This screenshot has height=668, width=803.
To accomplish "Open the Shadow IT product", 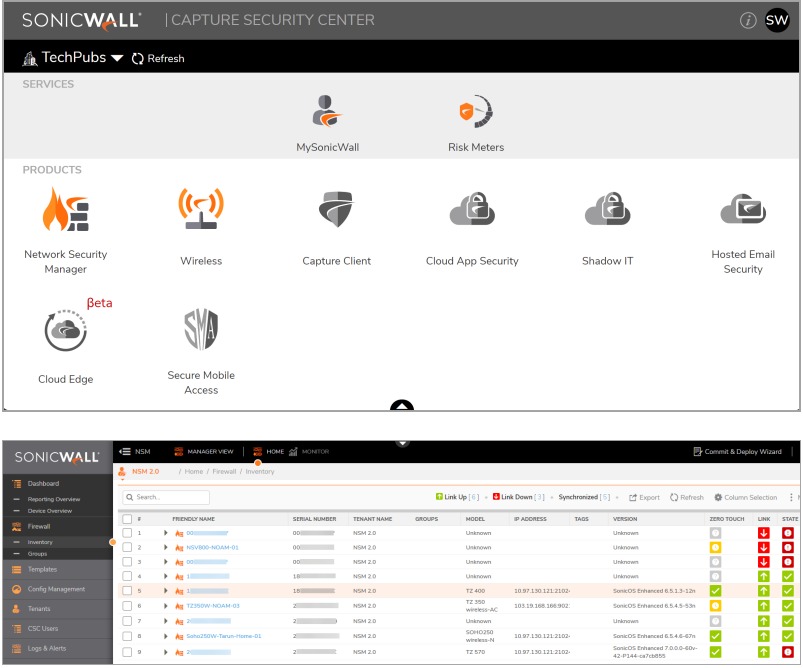I will point(607,228).
